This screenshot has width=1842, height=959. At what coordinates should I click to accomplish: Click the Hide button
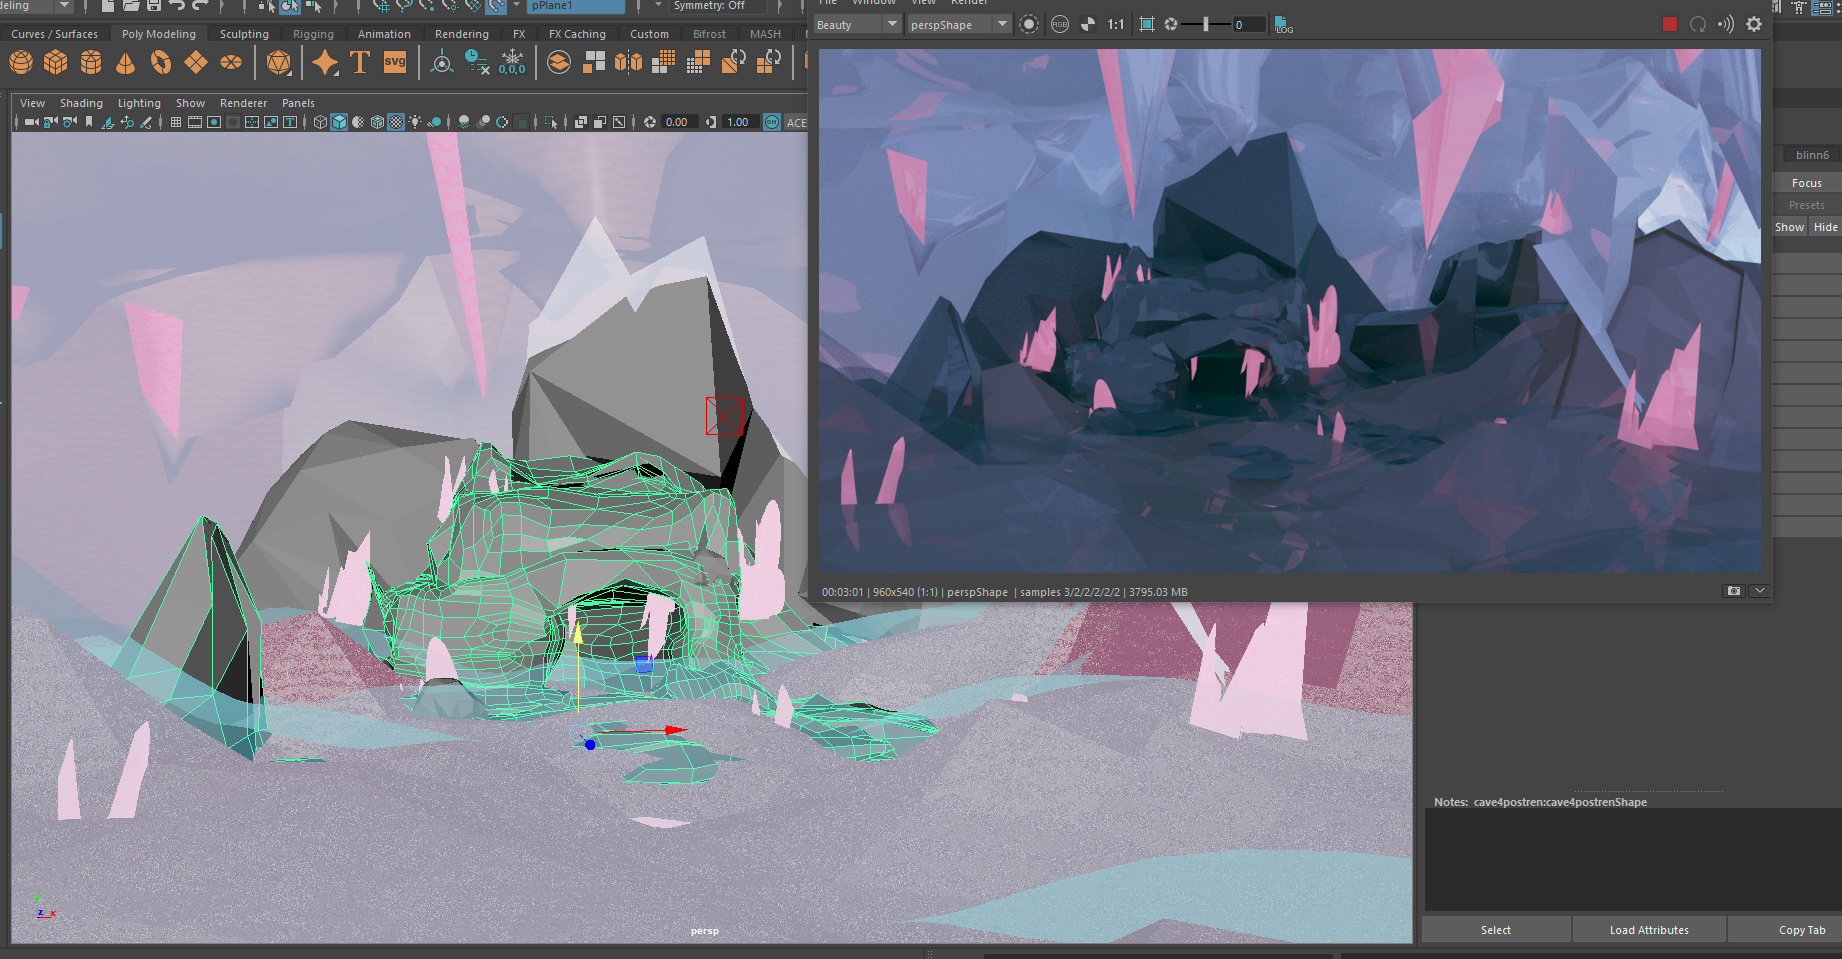pyautogui.click(x=1826, y=227)
